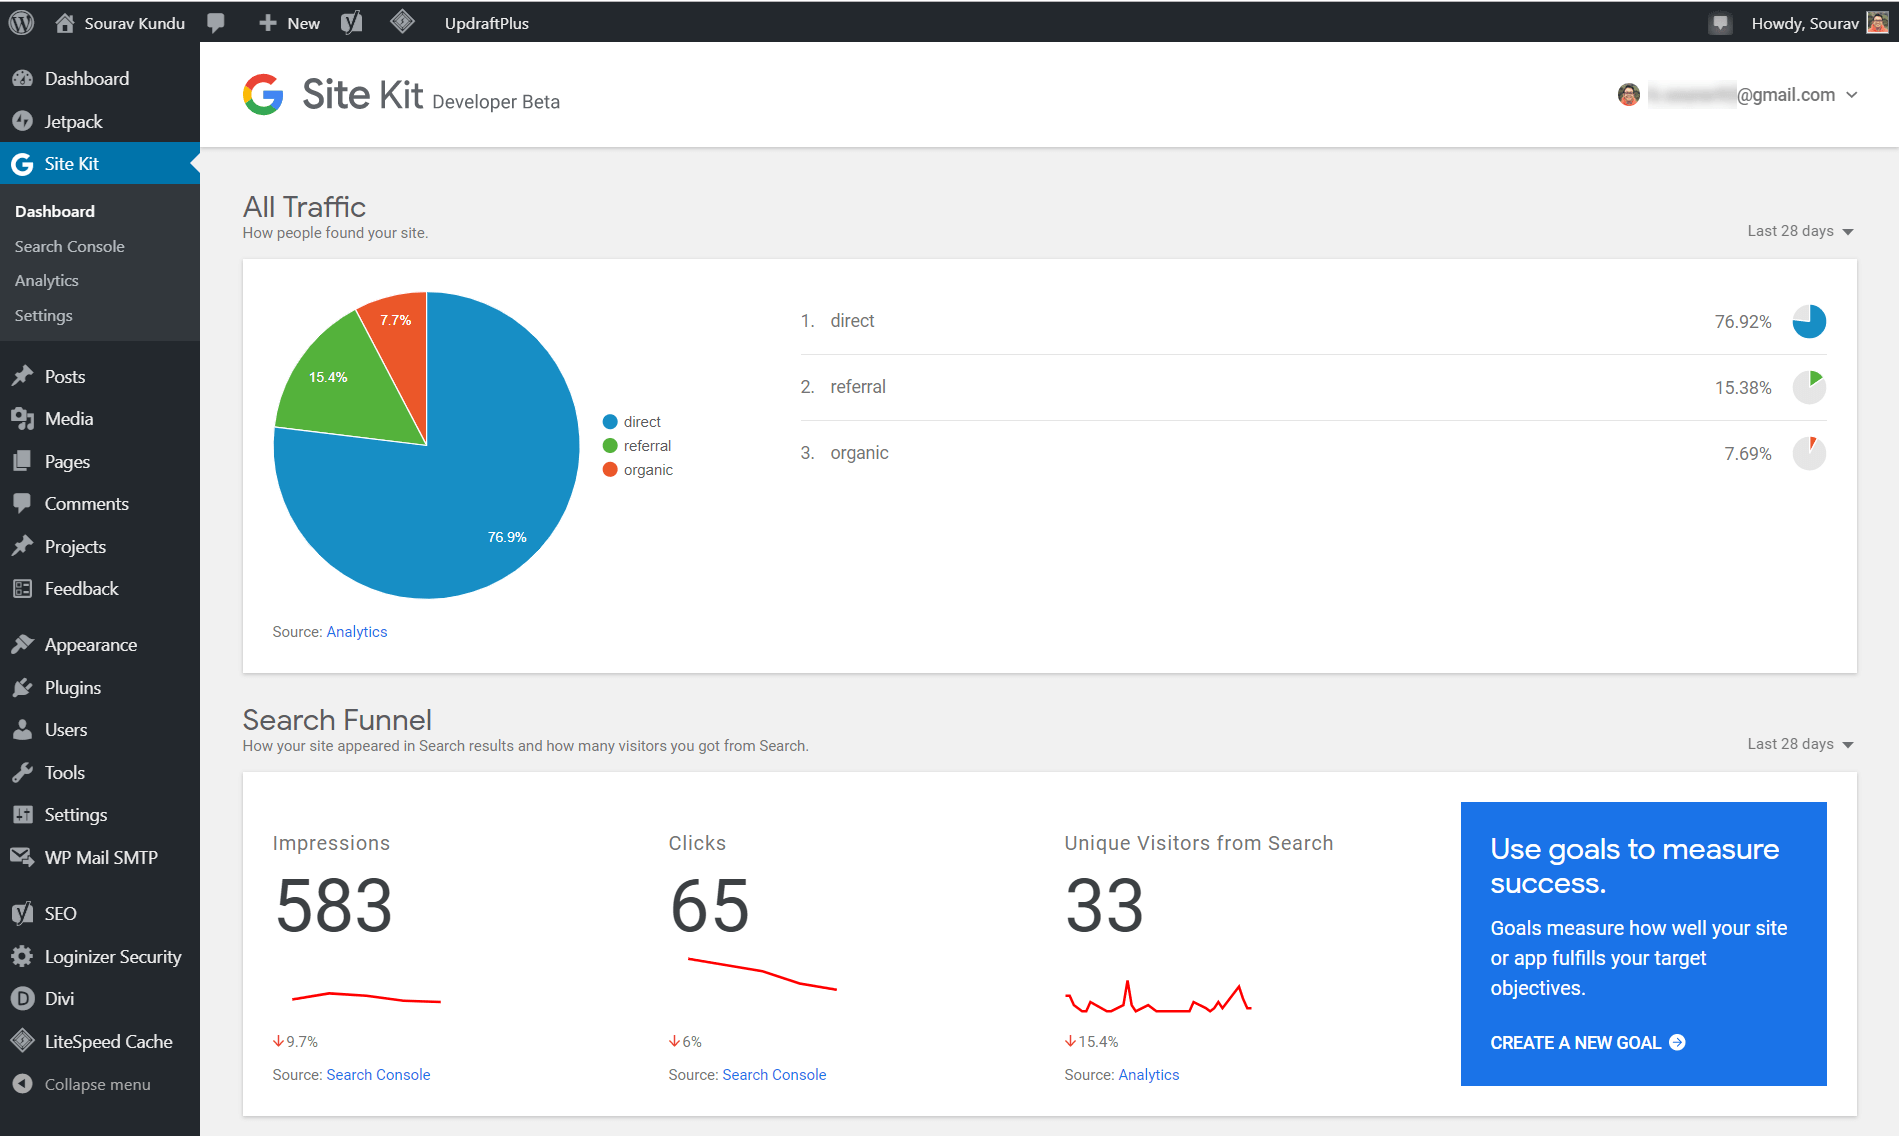This screenshot has height=1136, width=1899.
Task: Open the Site Kit Dashboard submenu
Action: [55, 211]
